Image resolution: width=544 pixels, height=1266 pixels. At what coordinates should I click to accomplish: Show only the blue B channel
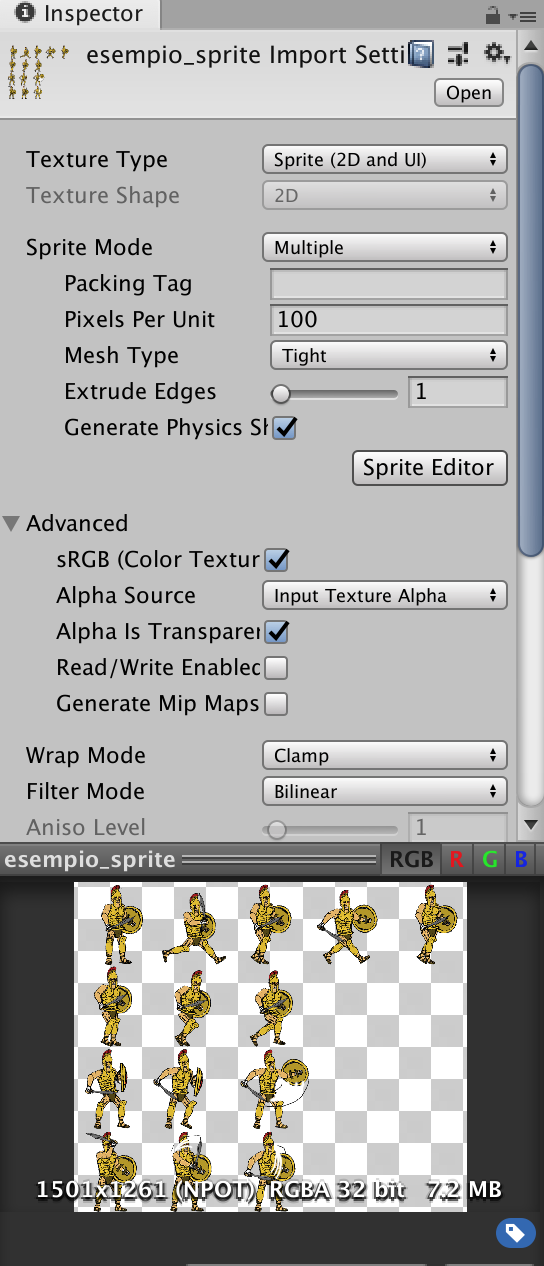tap(520, 859)
